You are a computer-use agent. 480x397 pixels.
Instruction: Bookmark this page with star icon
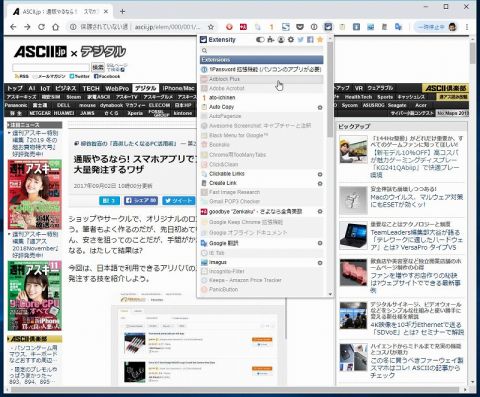tap(211, 27)
